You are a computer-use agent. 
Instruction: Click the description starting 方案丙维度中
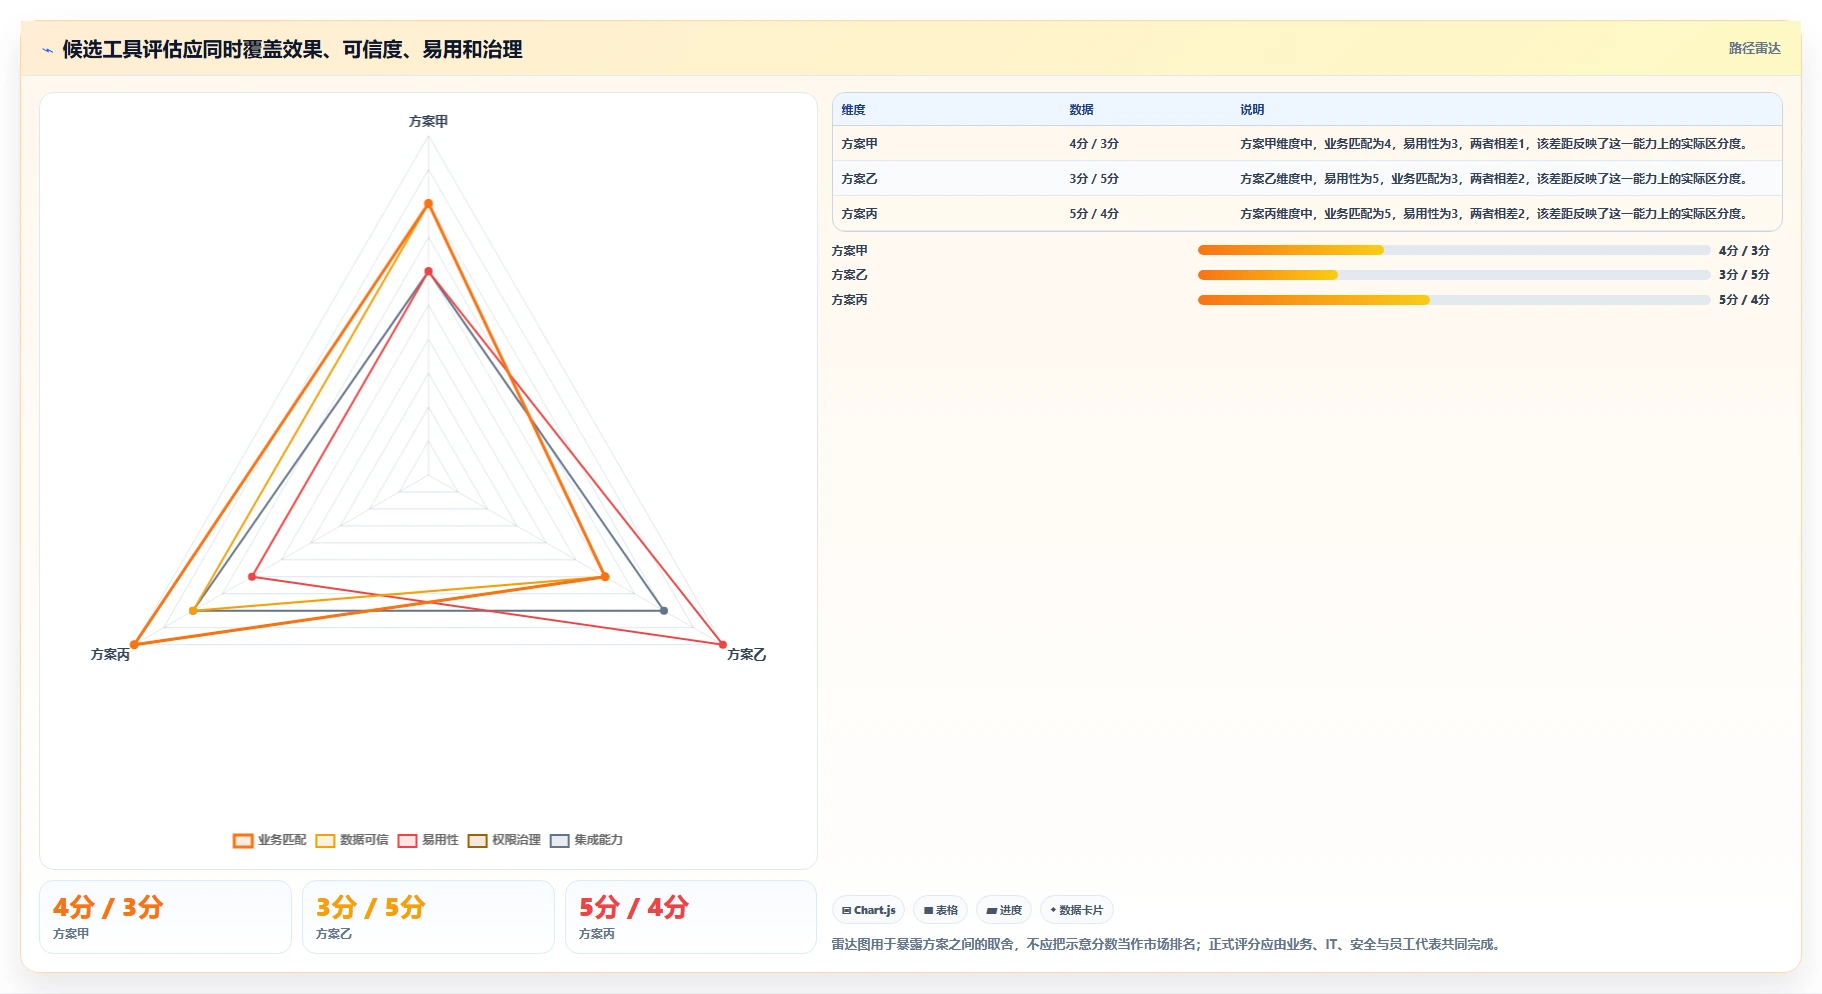1494,214
